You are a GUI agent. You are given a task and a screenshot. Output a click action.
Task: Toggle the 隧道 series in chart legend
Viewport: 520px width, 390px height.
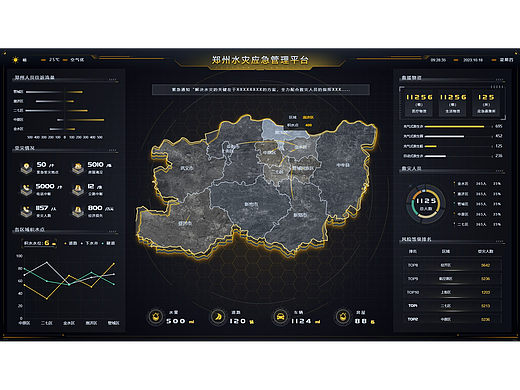(x=109, y=243)
